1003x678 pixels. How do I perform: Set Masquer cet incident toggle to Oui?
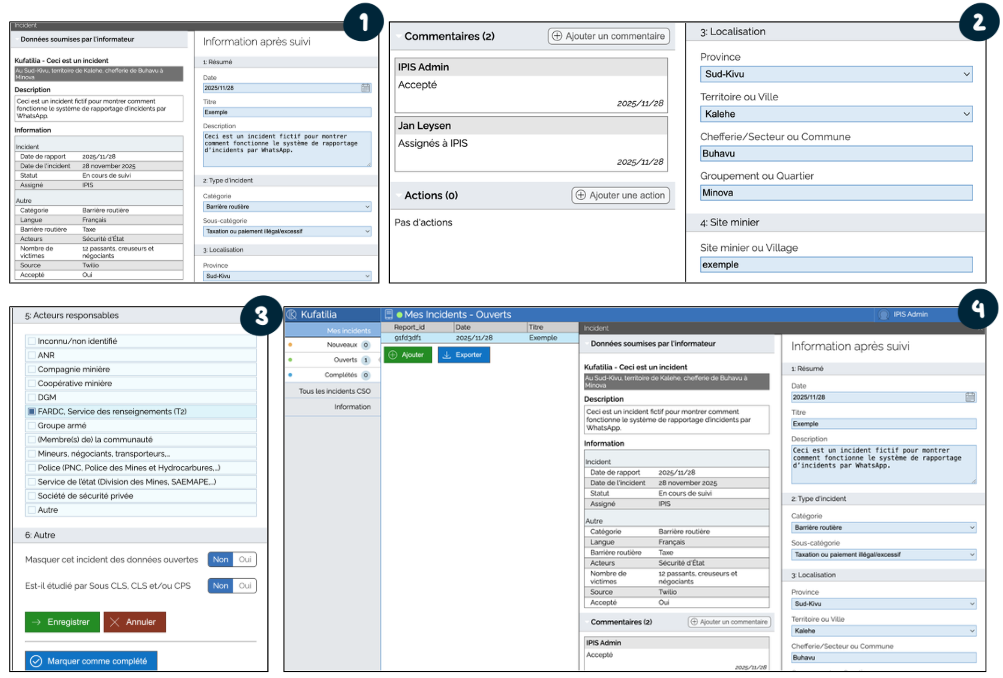pos(244,560)
